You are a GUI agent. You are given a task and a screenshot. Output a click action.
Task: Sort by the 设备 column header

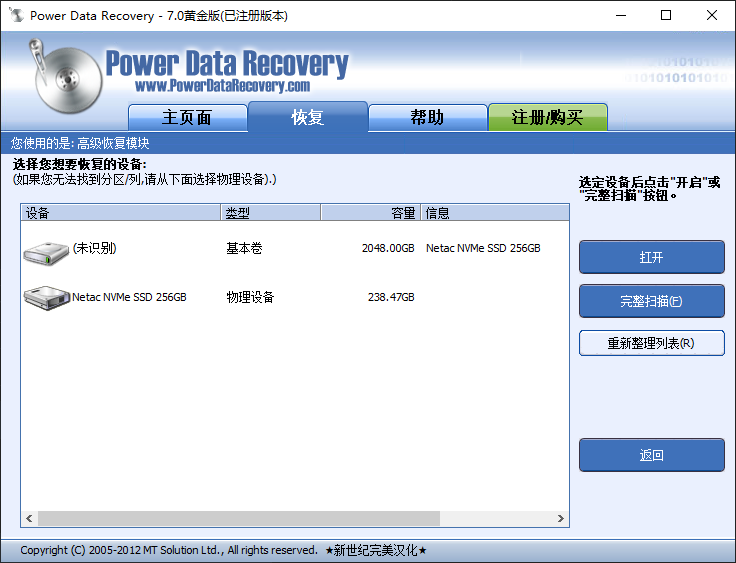(121, 213)
